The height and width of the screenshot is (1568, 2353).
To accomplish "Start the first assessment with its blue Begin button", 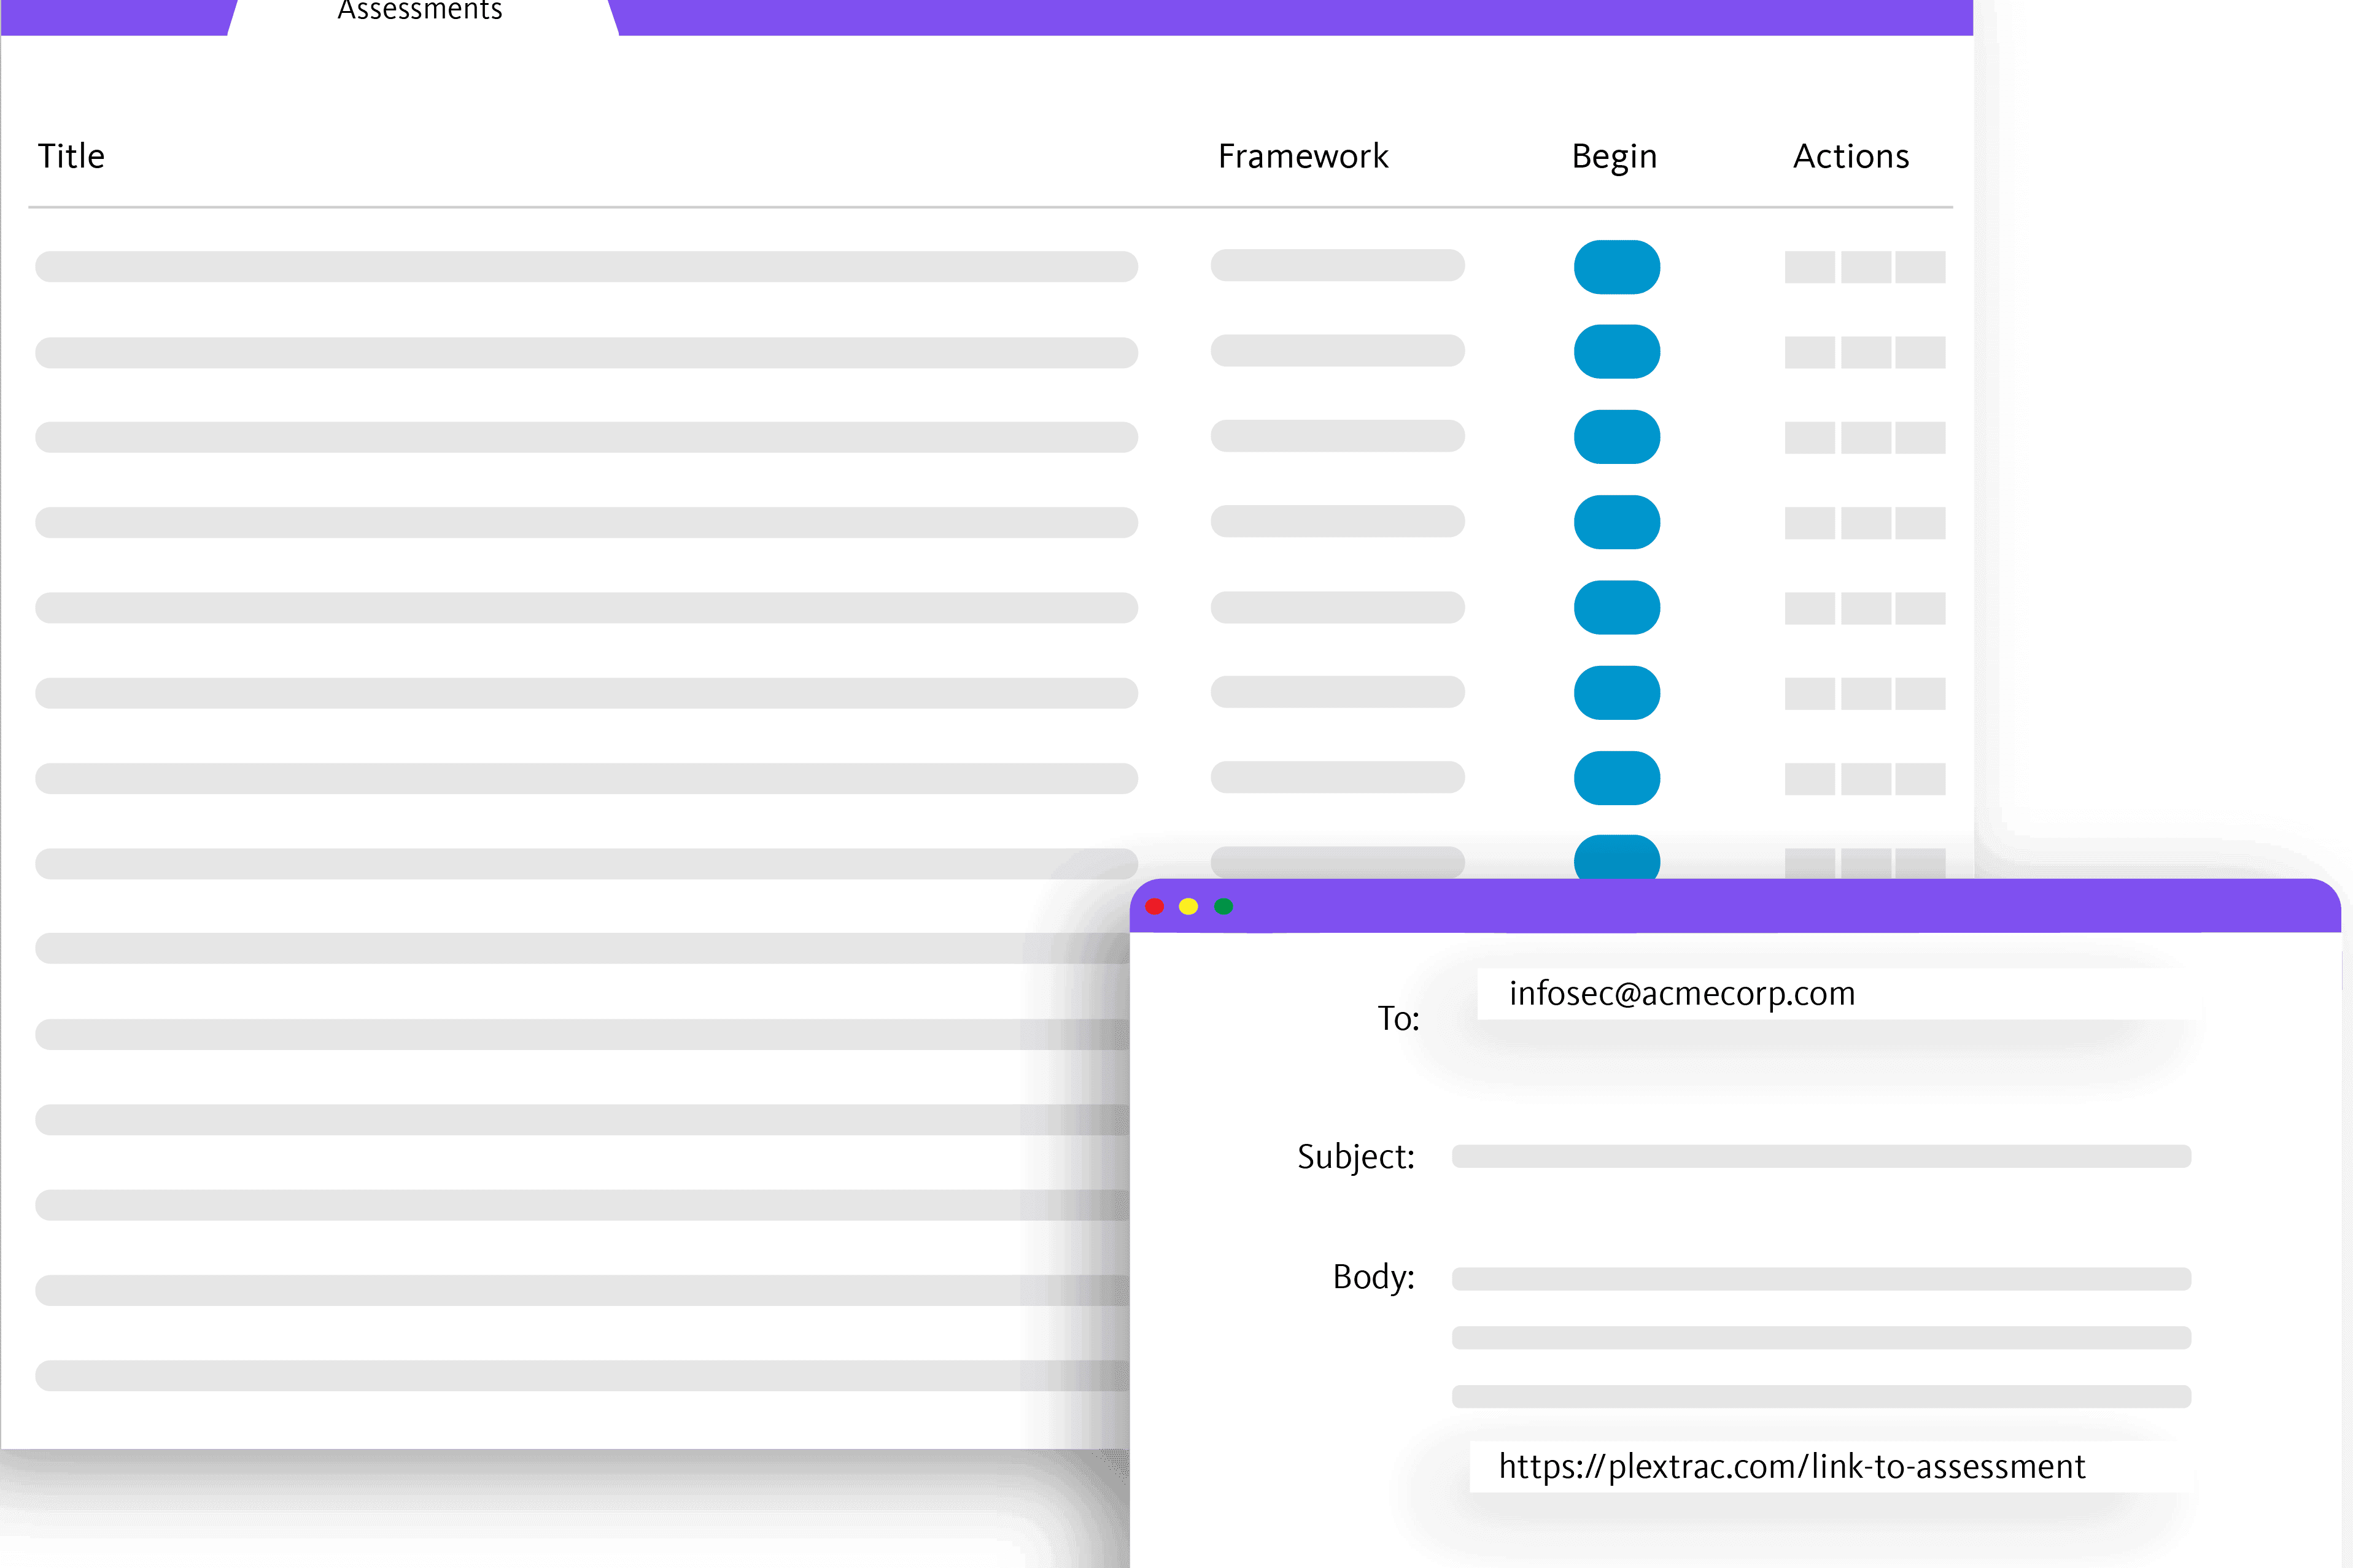I will point(1617,267).
